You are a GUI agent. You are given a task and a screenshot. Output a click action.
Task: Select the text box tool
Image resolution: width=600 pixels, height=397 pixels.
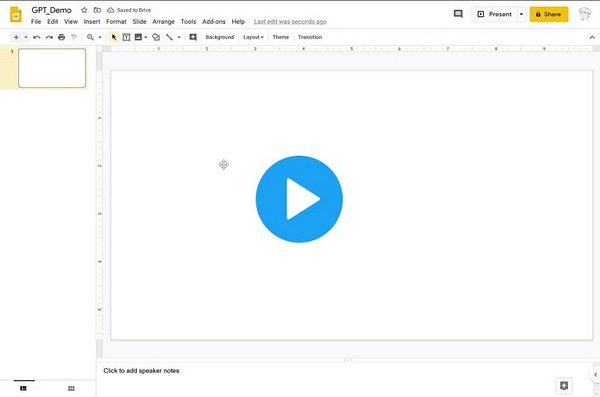(126, 37)
